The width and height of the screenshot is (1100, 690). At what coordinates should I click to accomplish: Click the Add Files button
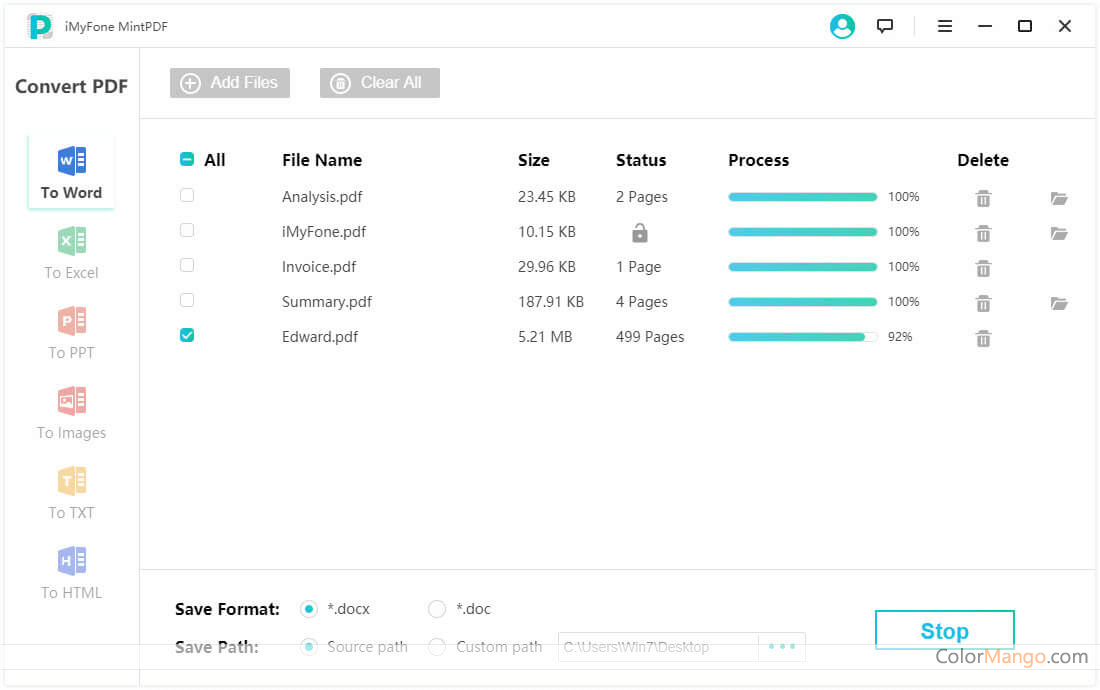click(230, 83)
